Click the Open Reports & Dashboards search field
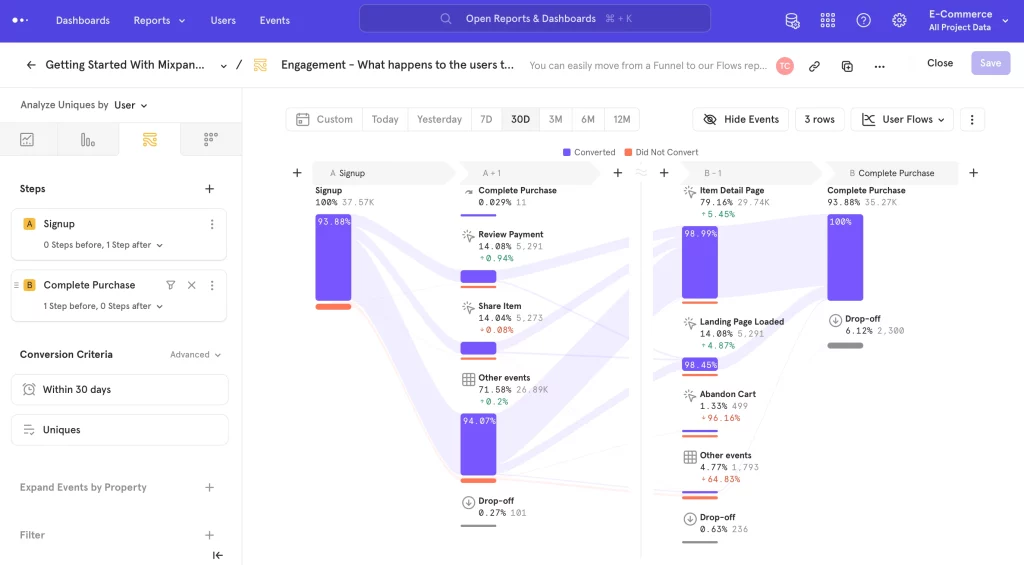1024x565 pixels. [x=535, y=19]
